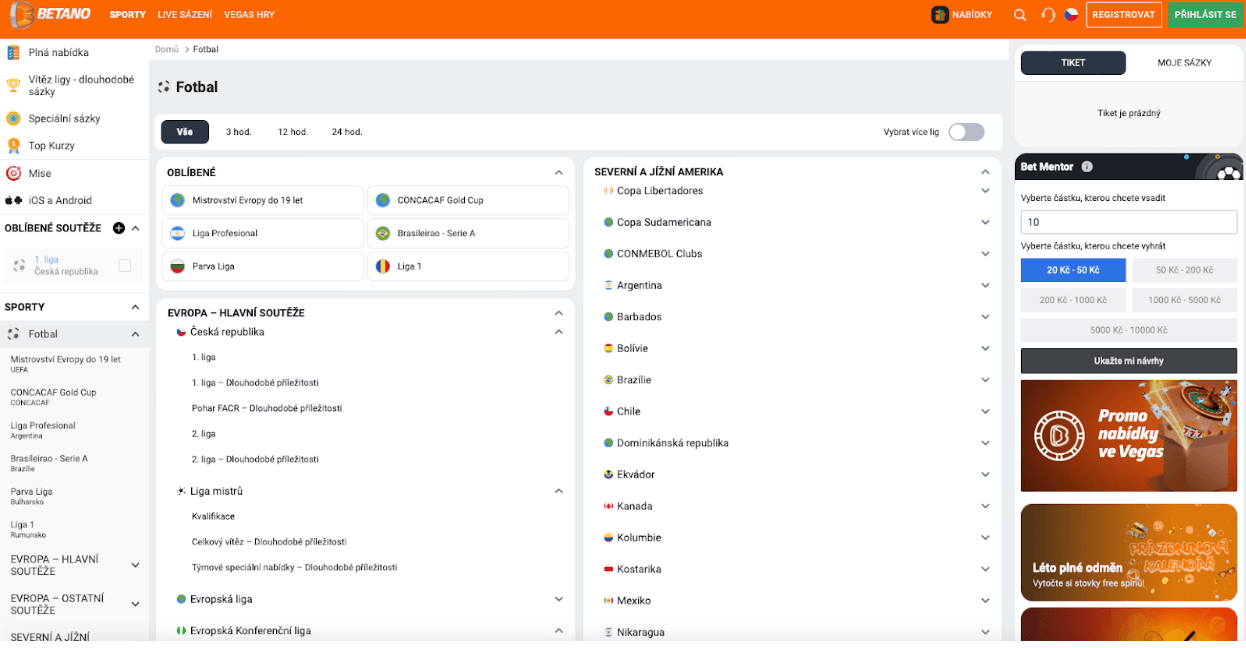
Task: Select the 12 hod. time filter
Action: click(292, 132)
